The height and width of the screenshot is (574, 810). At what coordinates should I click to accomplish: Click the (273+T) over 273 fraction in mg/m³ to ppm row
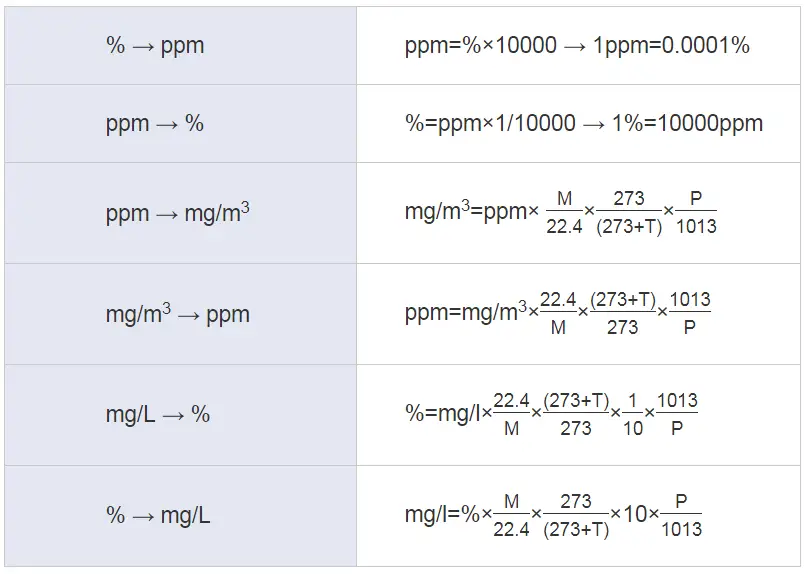coord(622,313)
